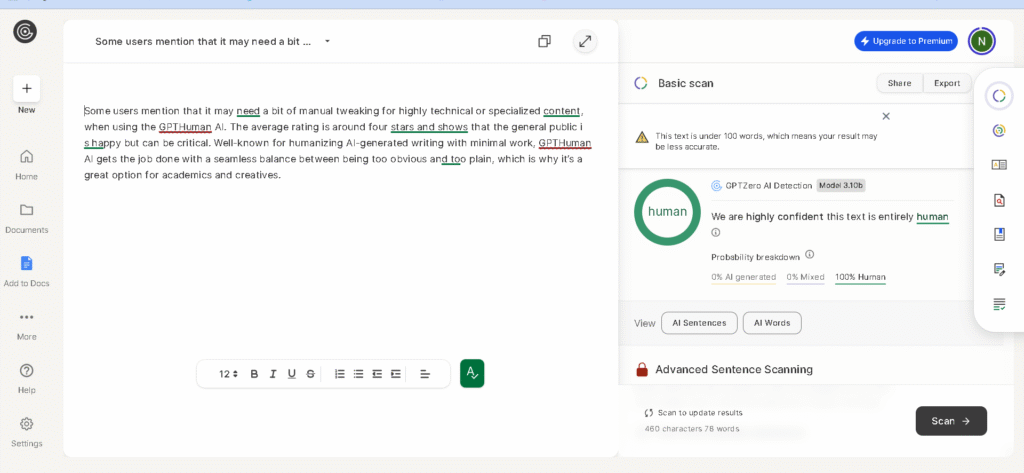Insert a numbered list
Screen dimensions: 1024x473
pyautogui.click(x=339, y=374)
